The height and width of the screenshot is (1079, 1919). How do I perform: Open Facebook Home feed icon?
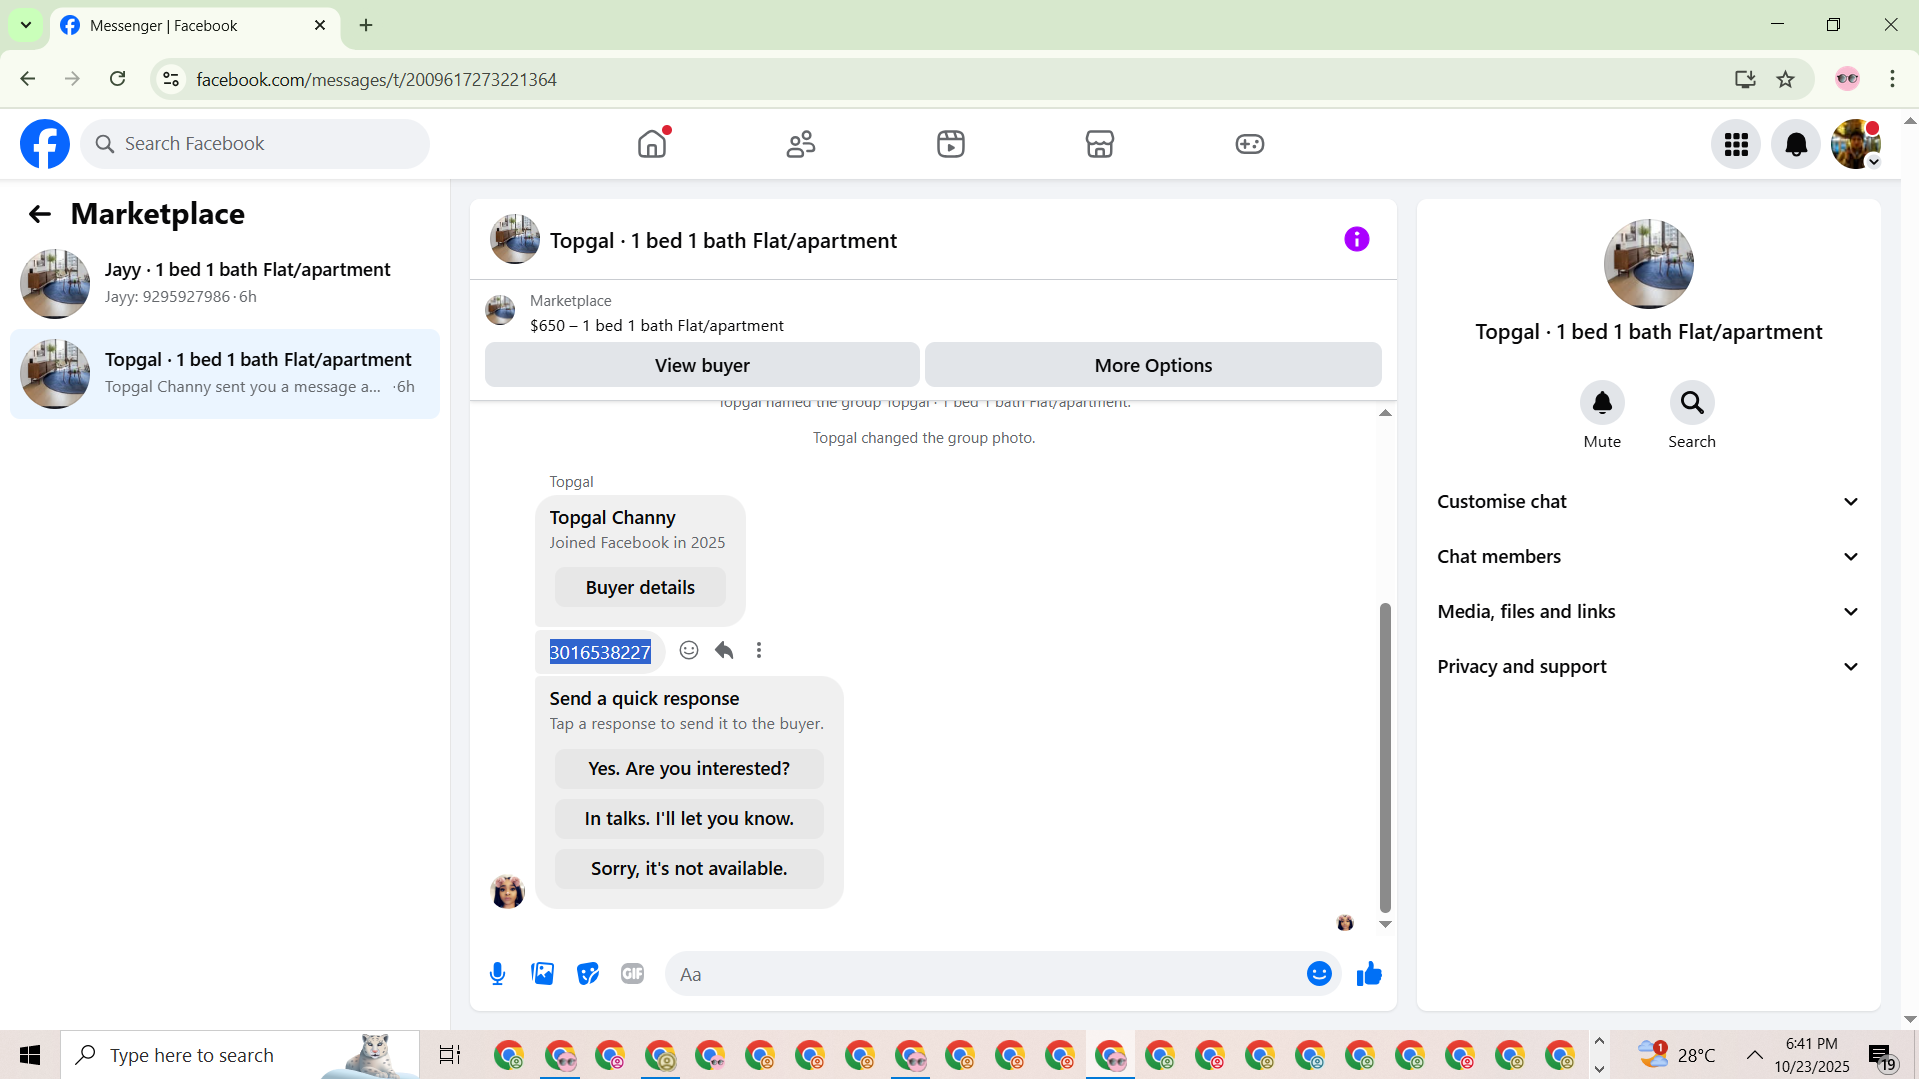point(652,144)
